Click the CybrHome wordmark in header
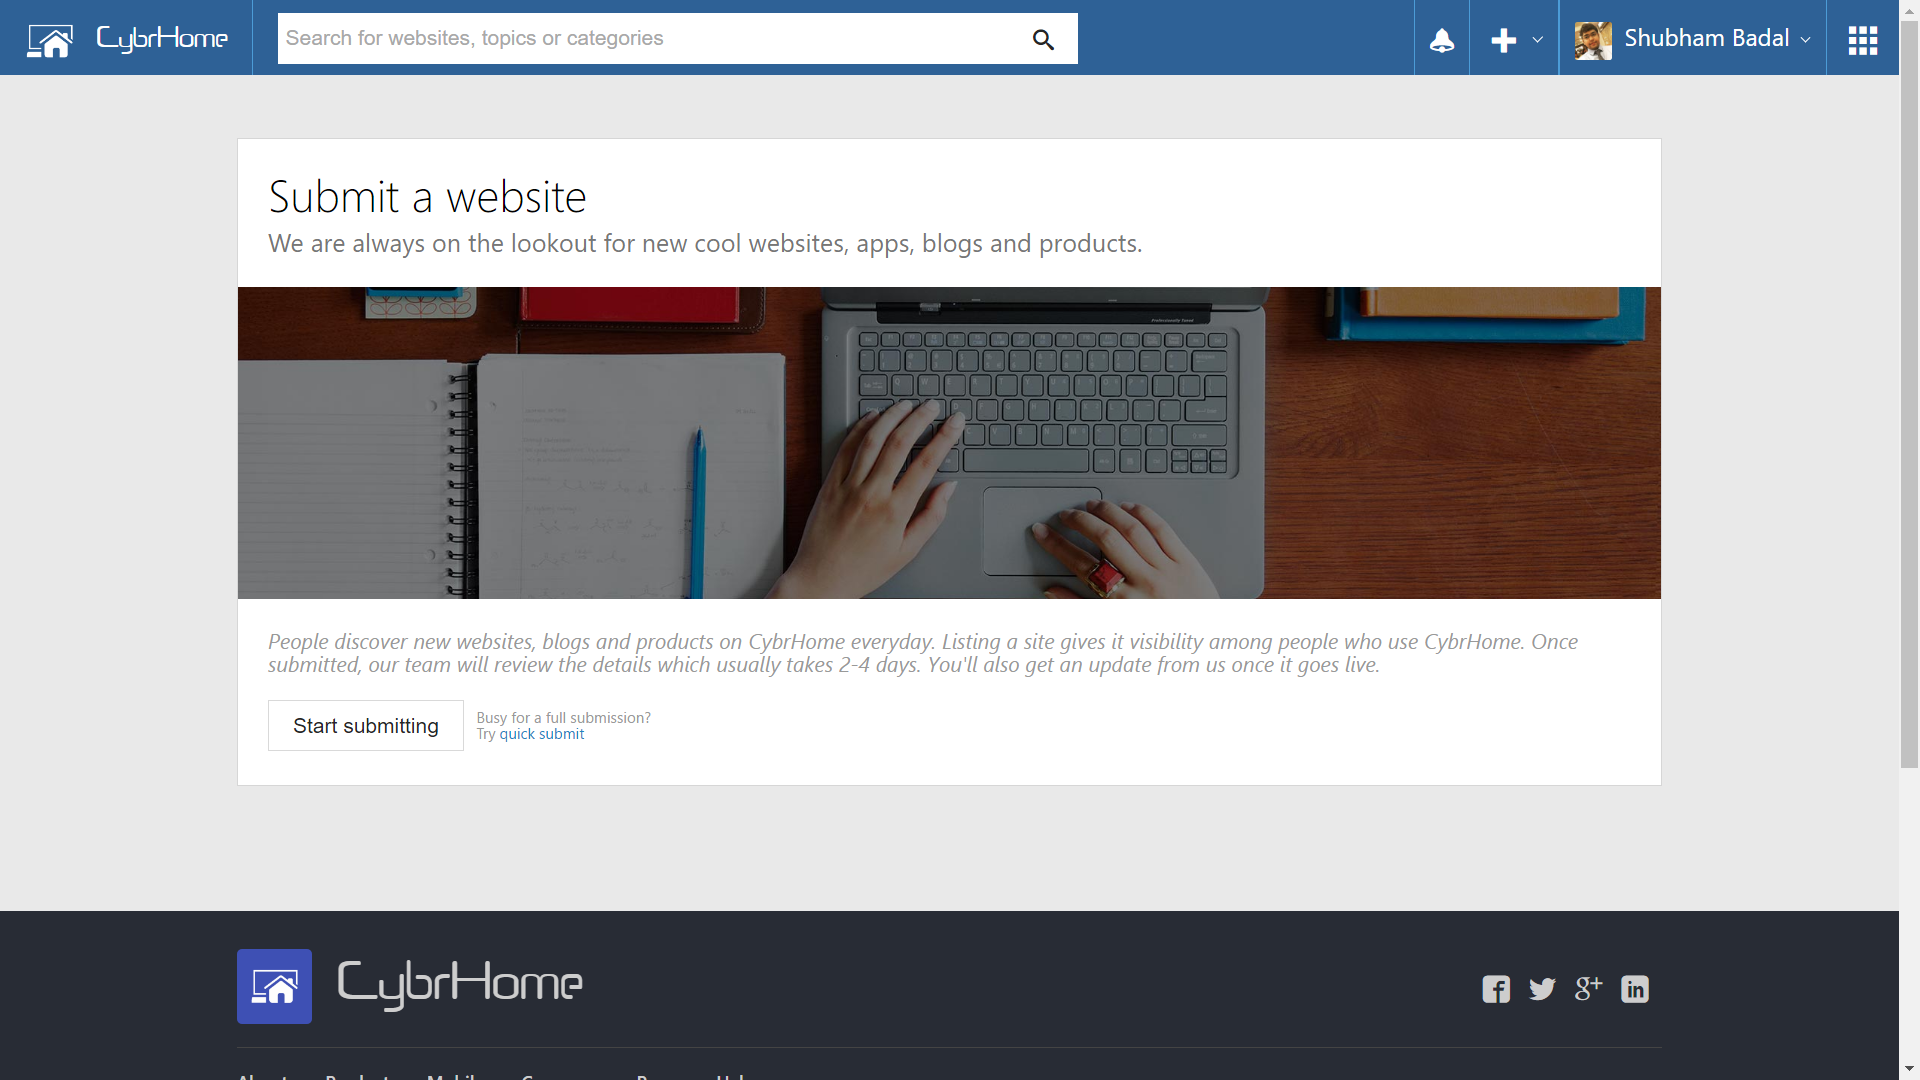 tap(162, 38)
